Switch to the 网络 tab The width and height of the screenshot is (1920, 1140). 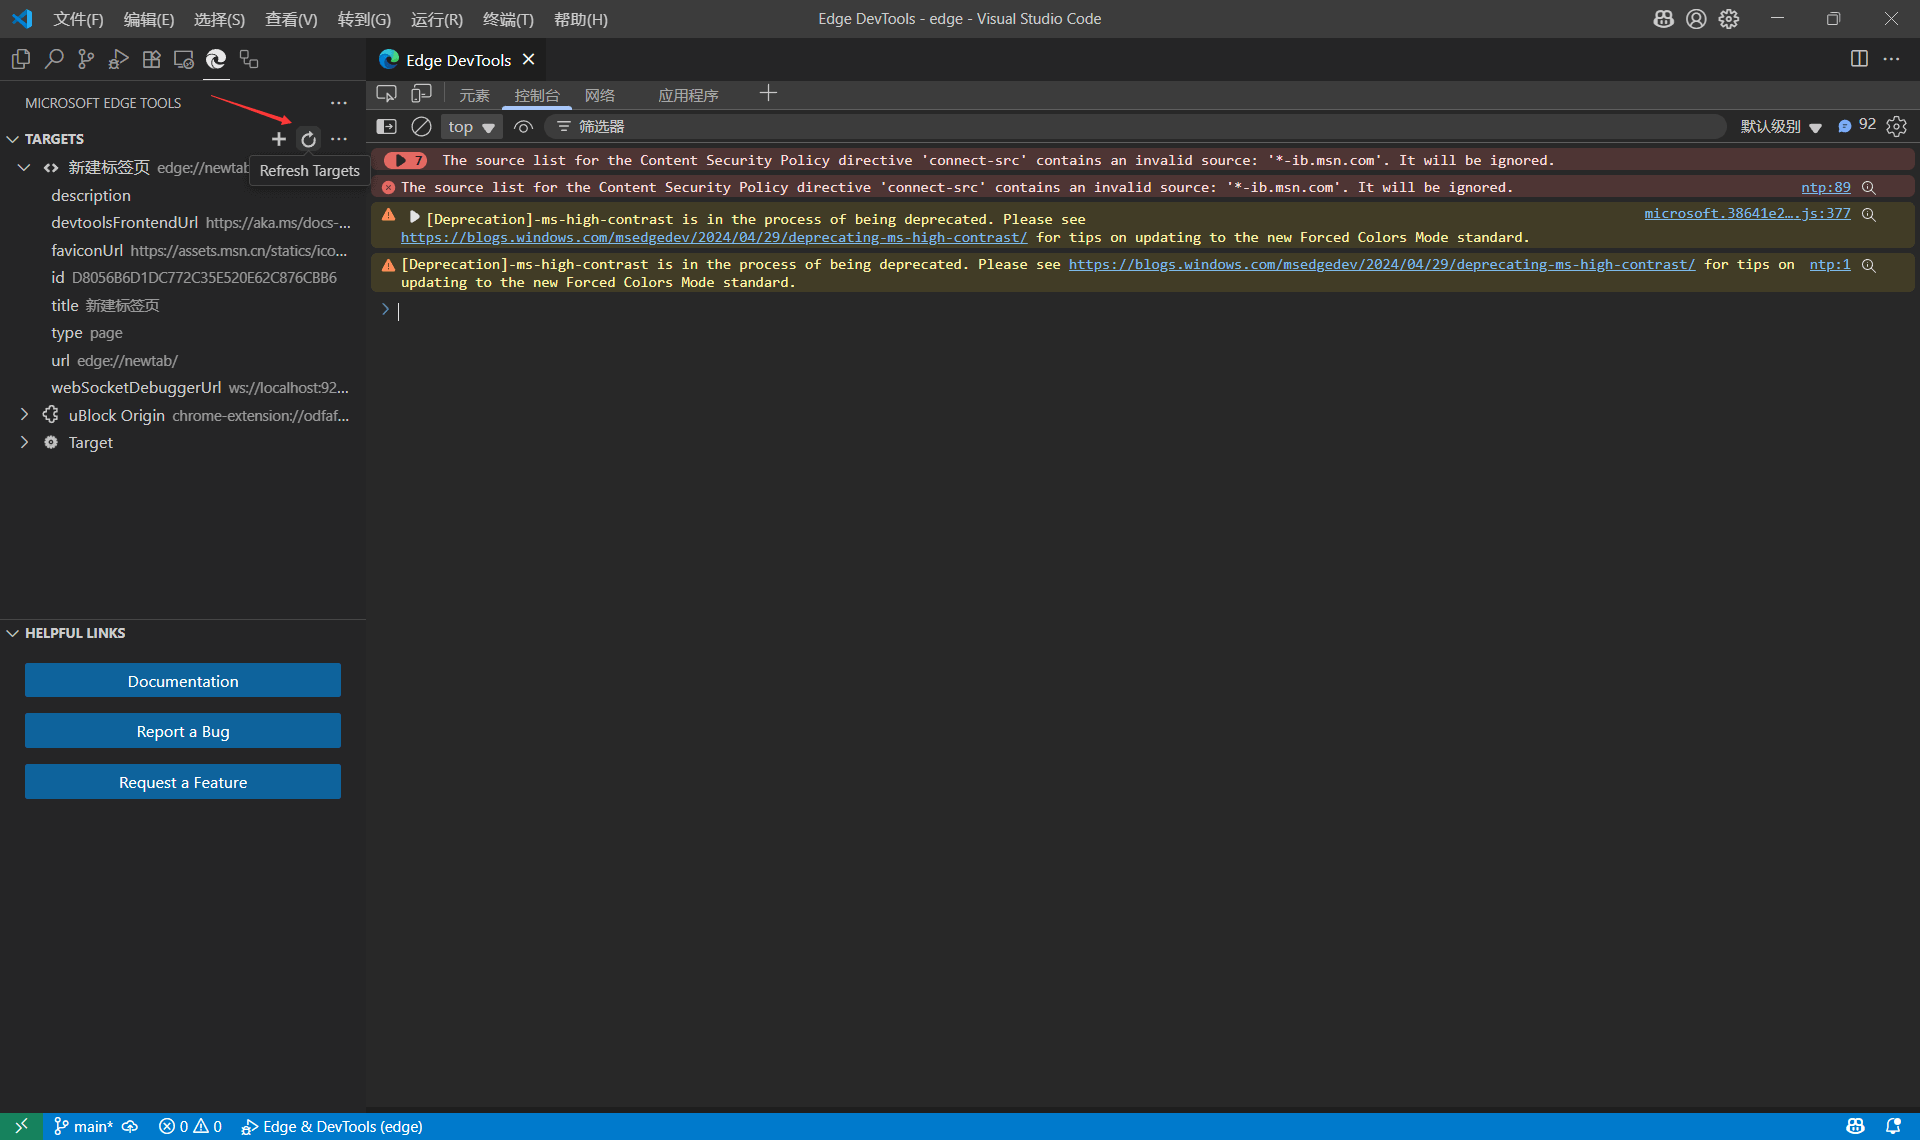[x=600, y=95]
